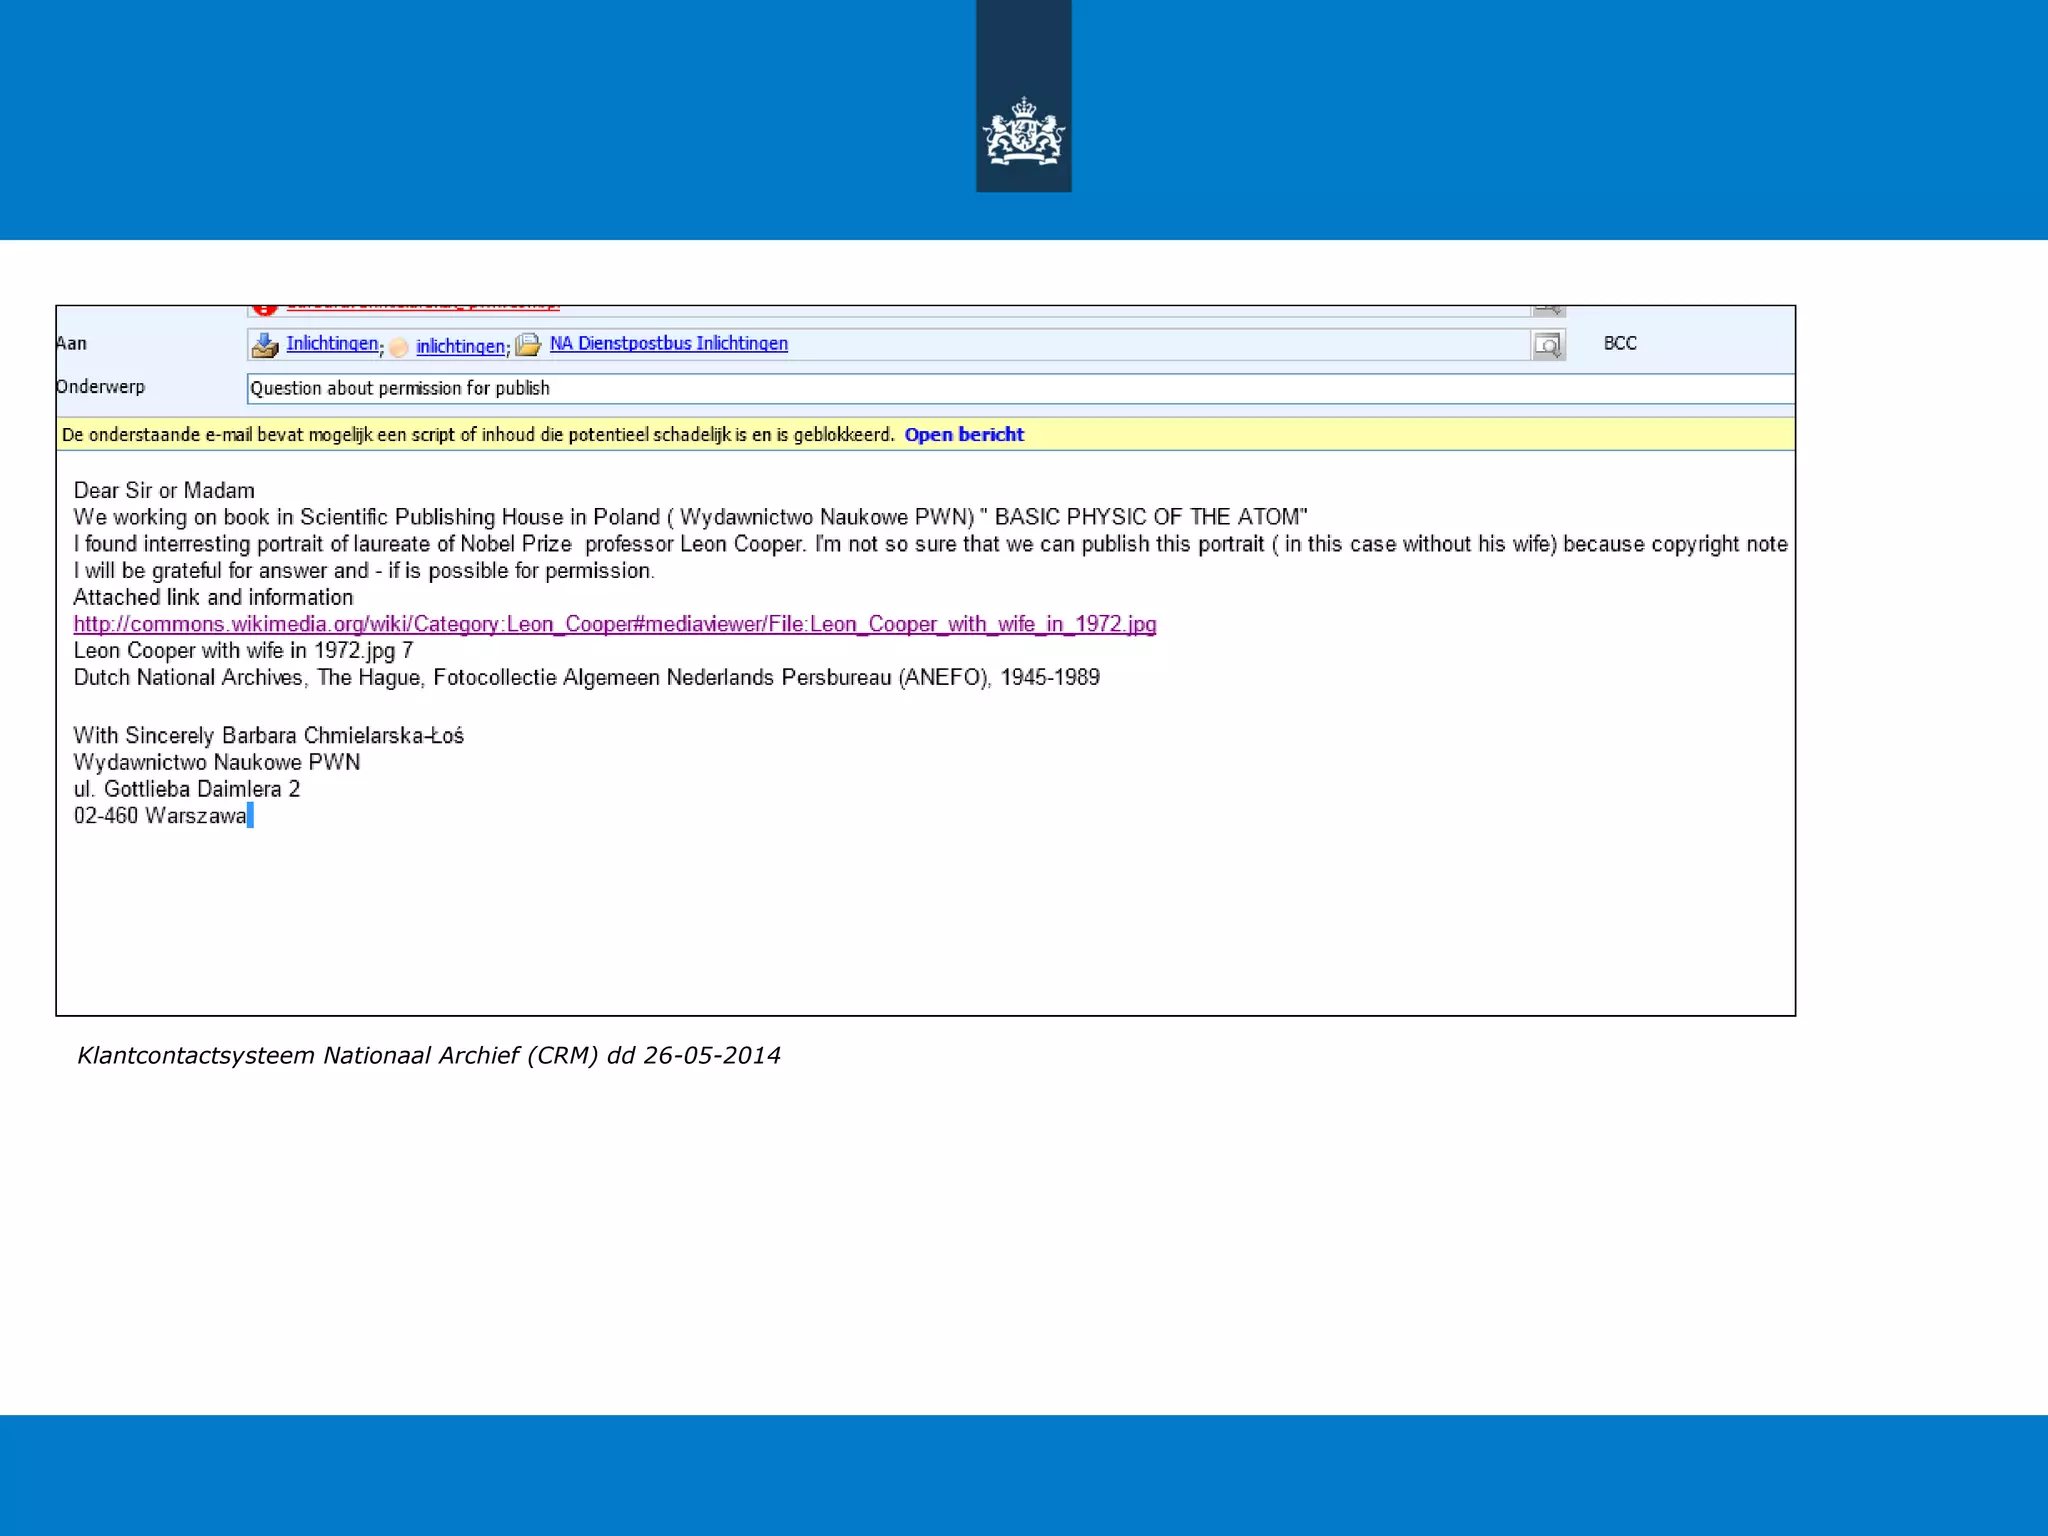Viewport: 2048px width, 1536px height.
Task: Click the 'Leon Cooper with wife in 1972.jpg 7' text
Action: (x=243, y=651)
